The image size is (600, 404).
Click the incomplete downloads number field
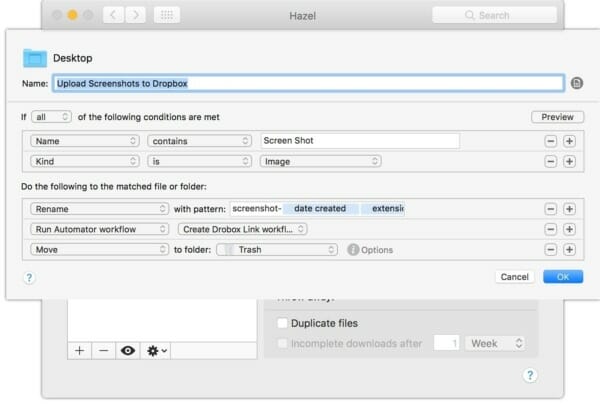(x=447, y=343)
